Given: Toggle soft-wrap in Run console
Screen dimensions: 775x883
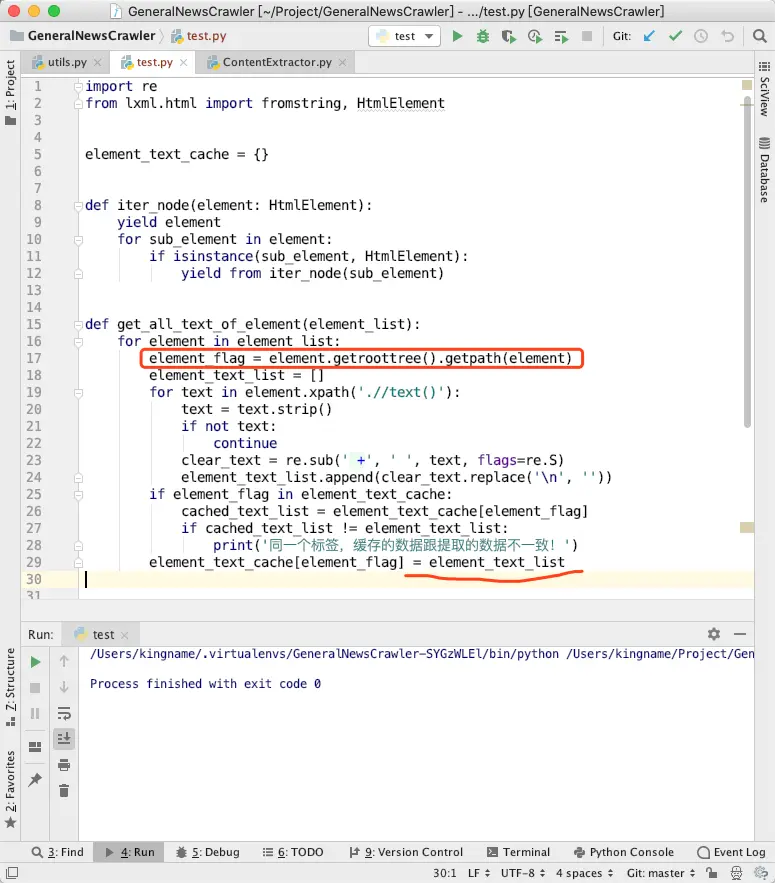Looking at the screenshot, I should [x=64, y=713].
